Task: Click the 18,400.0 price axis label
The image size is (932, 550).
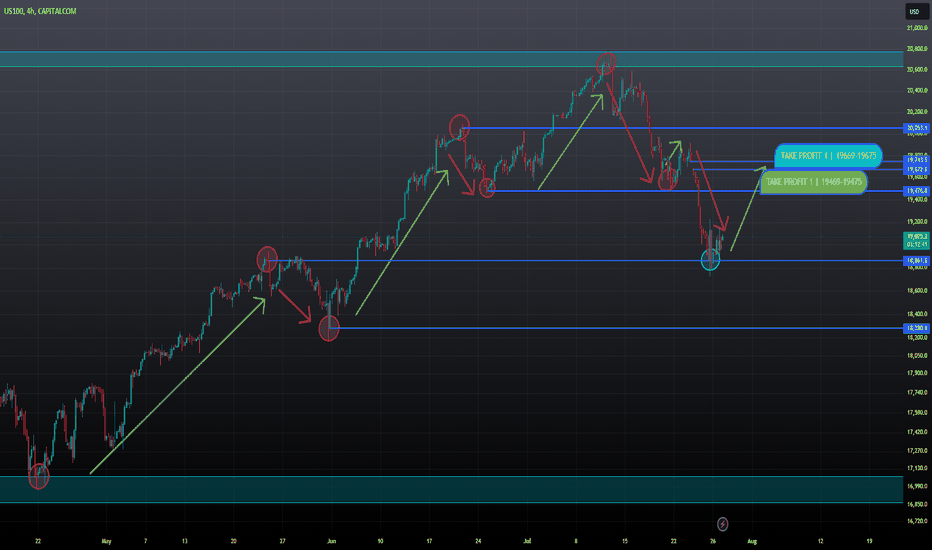Action: pos(917,314)
